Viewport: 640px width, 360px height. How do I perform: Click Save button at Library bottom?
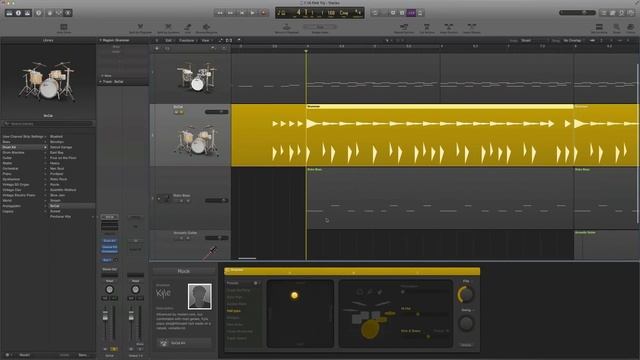click(x=83, y=355)
